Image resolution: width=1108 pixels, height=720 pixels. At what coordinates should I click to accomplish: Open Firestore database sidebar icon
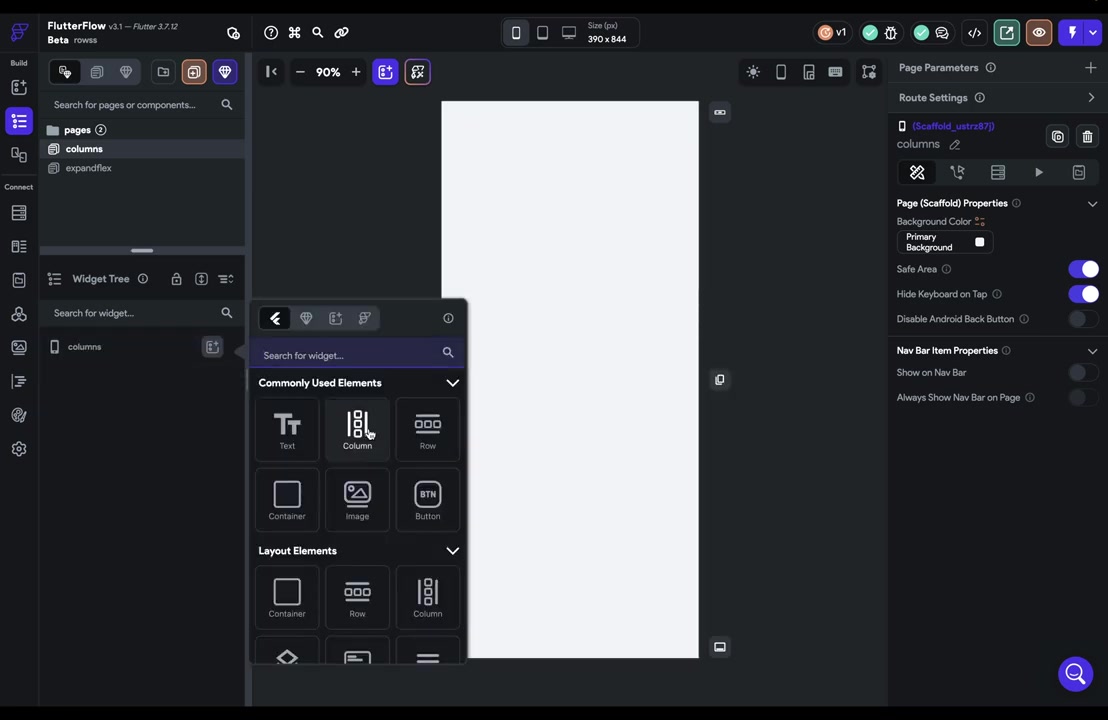tap(19, 213)
